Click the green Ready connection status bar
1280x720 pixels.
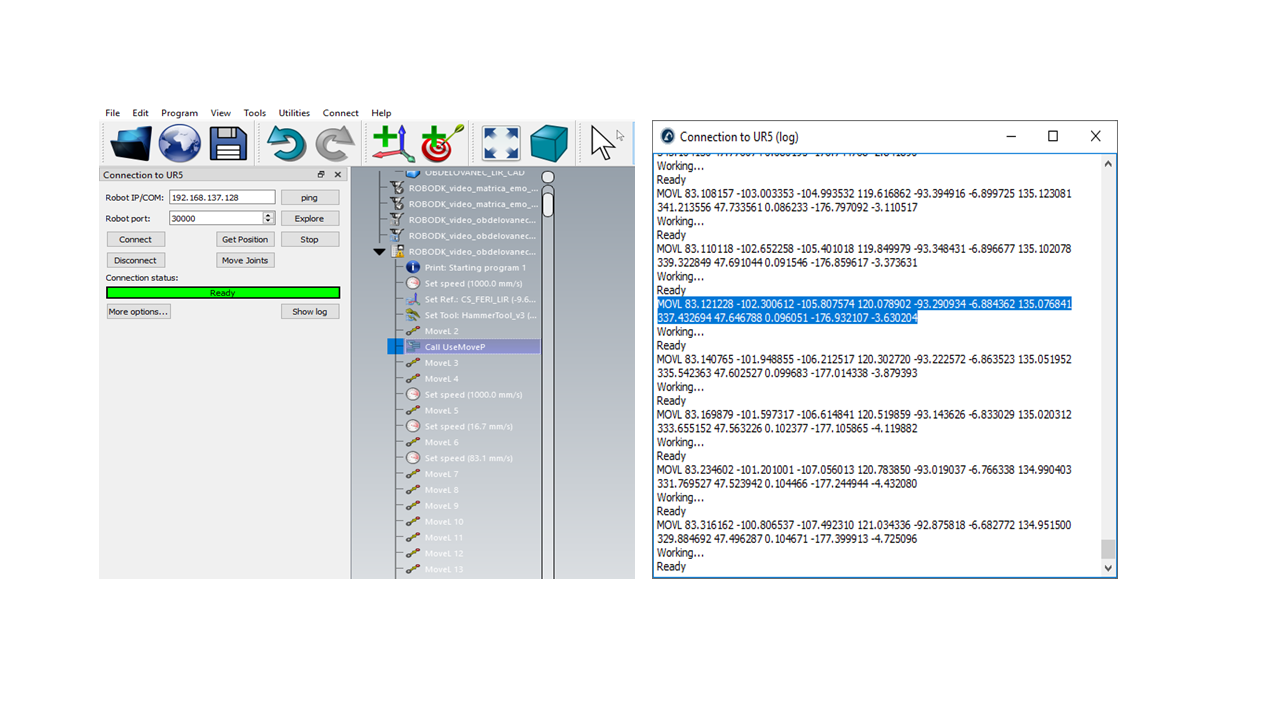pyautogui.click(x=223, y=293)
